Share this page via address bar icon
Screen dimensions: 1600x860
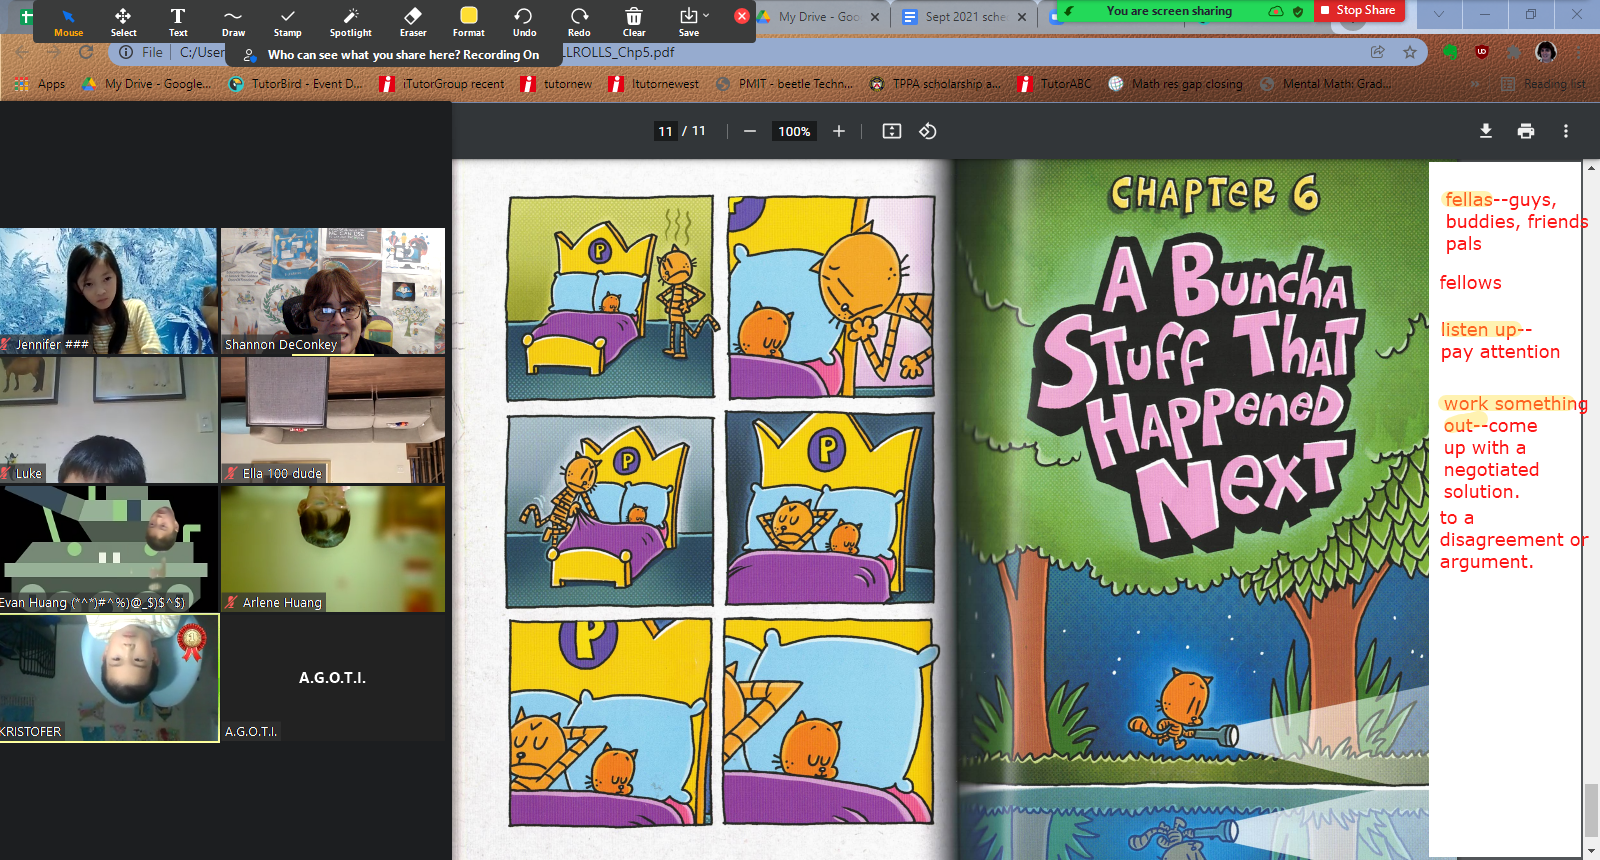(x=1378, y=52)
